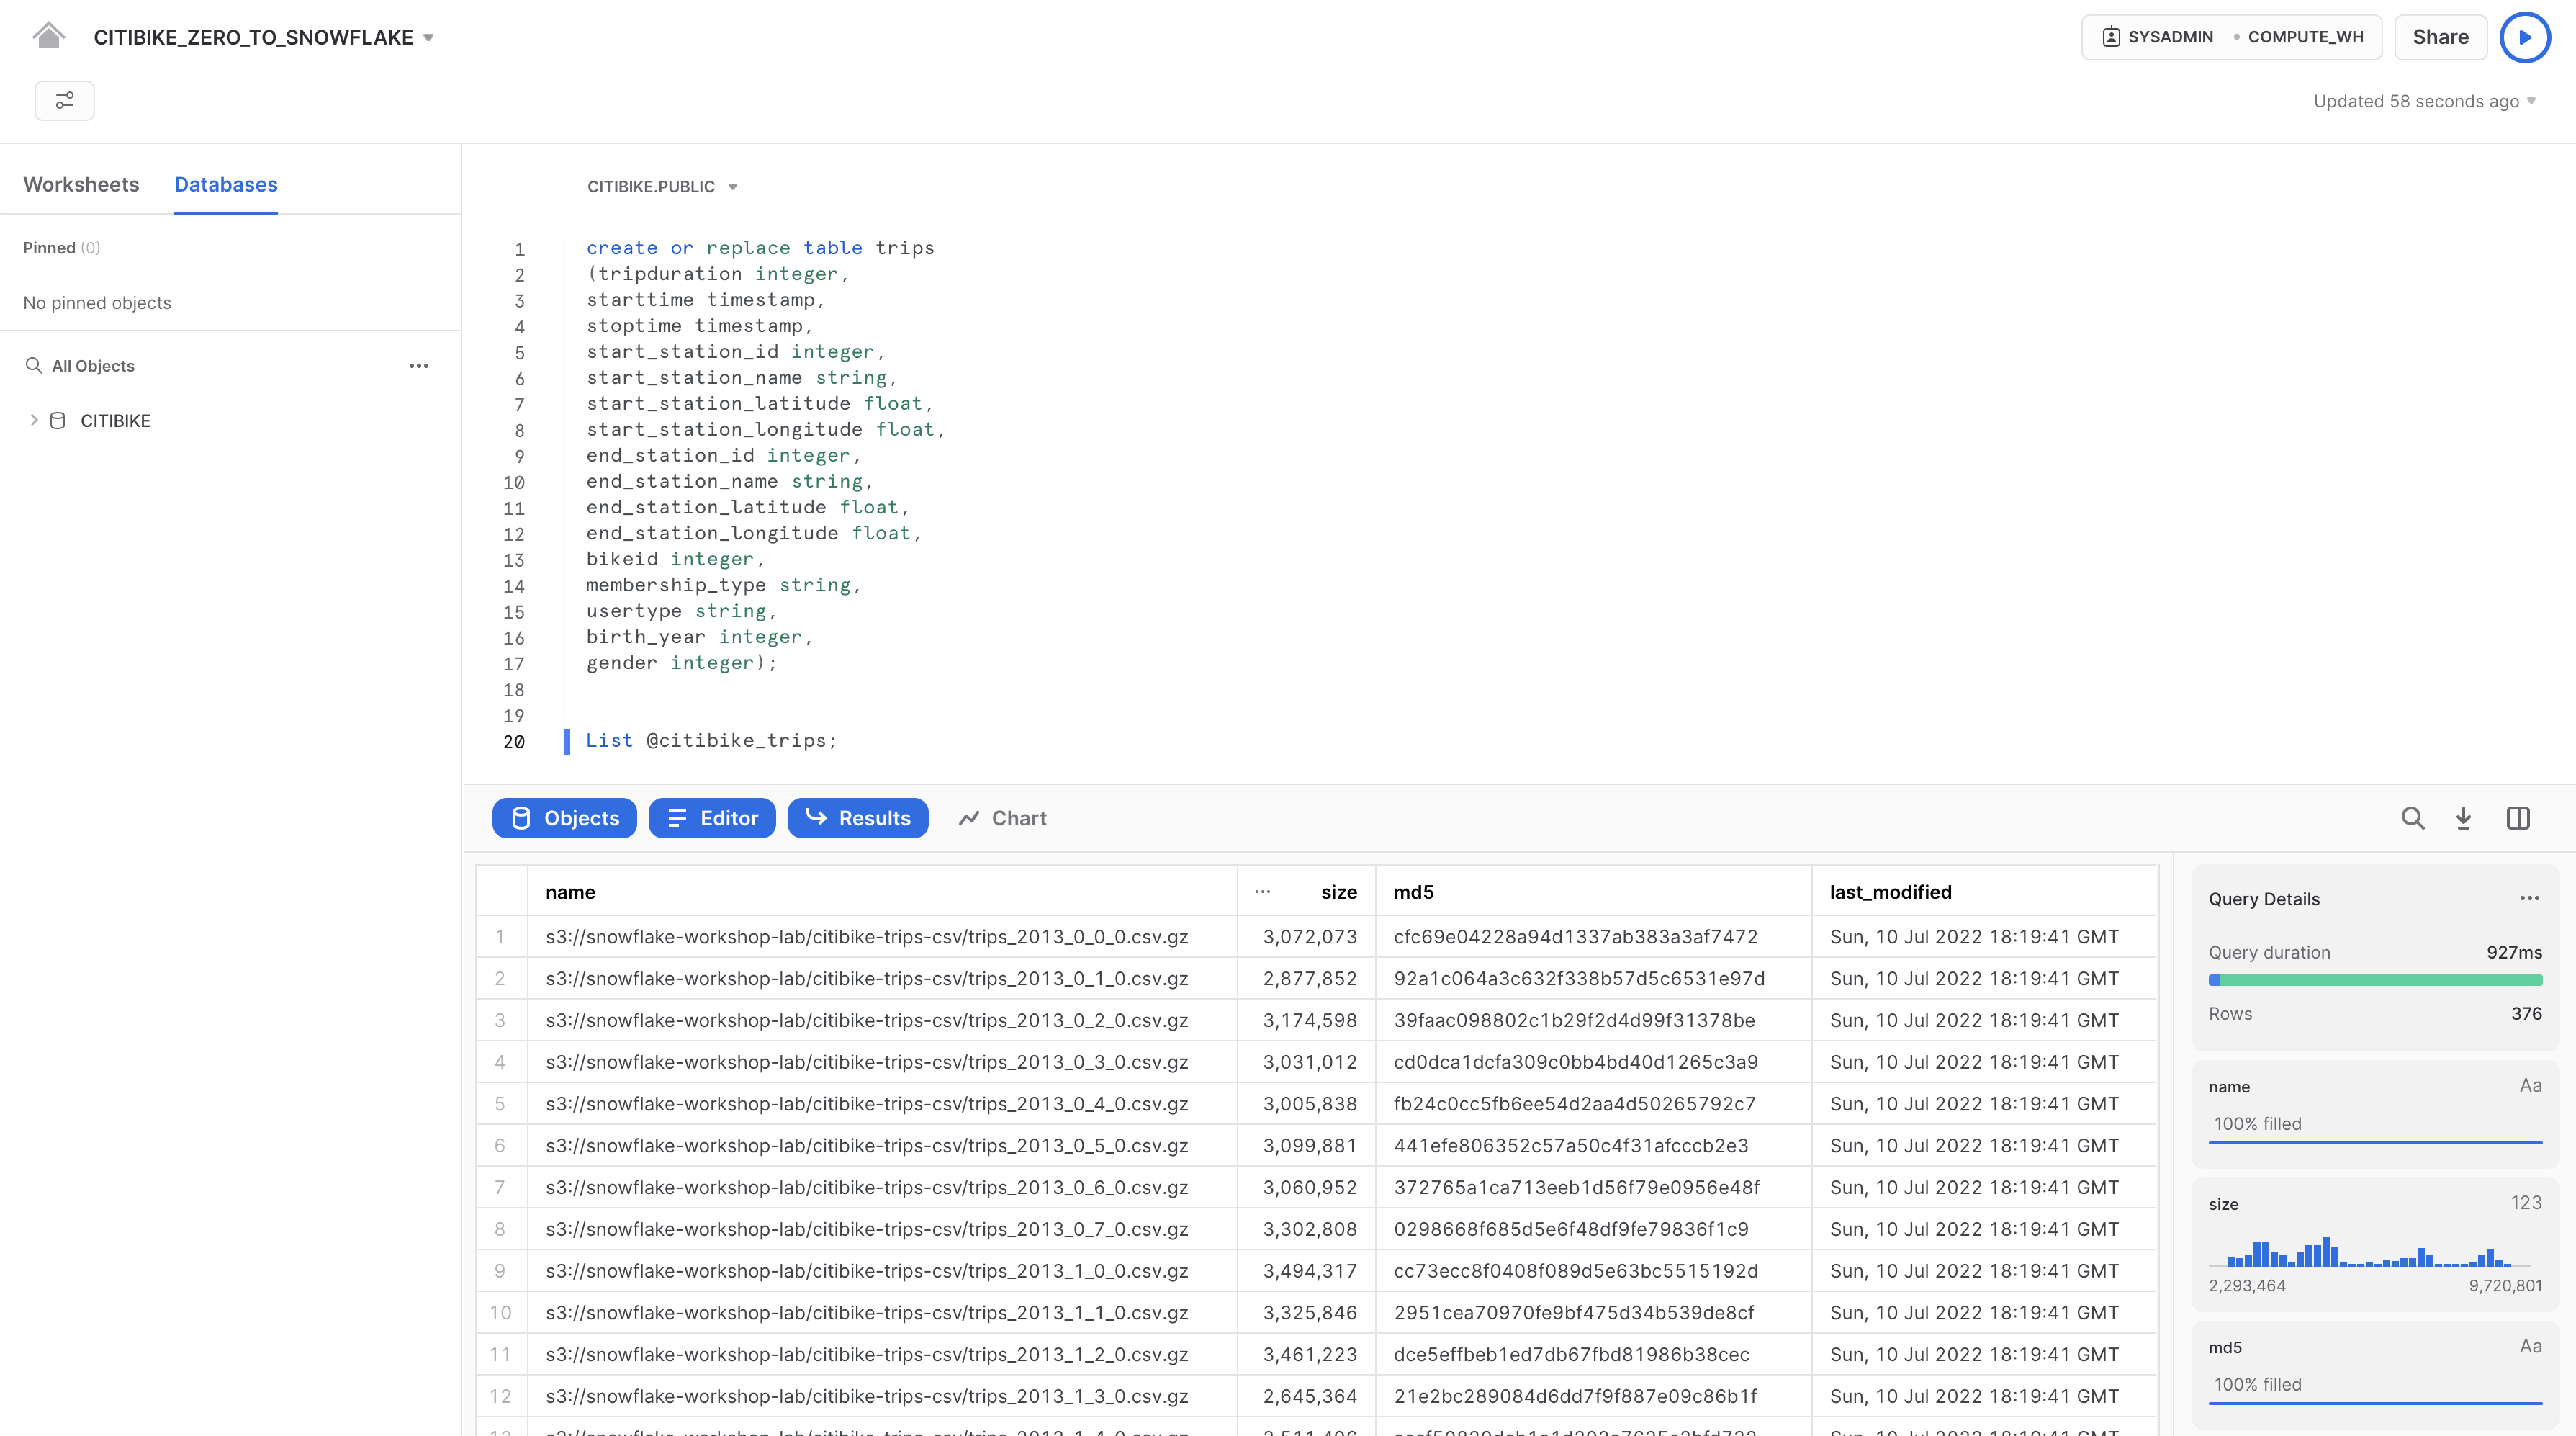Open name column options ellipsis
The height and width of the screenshot is (1436, 2576).
coord(1262,891)
